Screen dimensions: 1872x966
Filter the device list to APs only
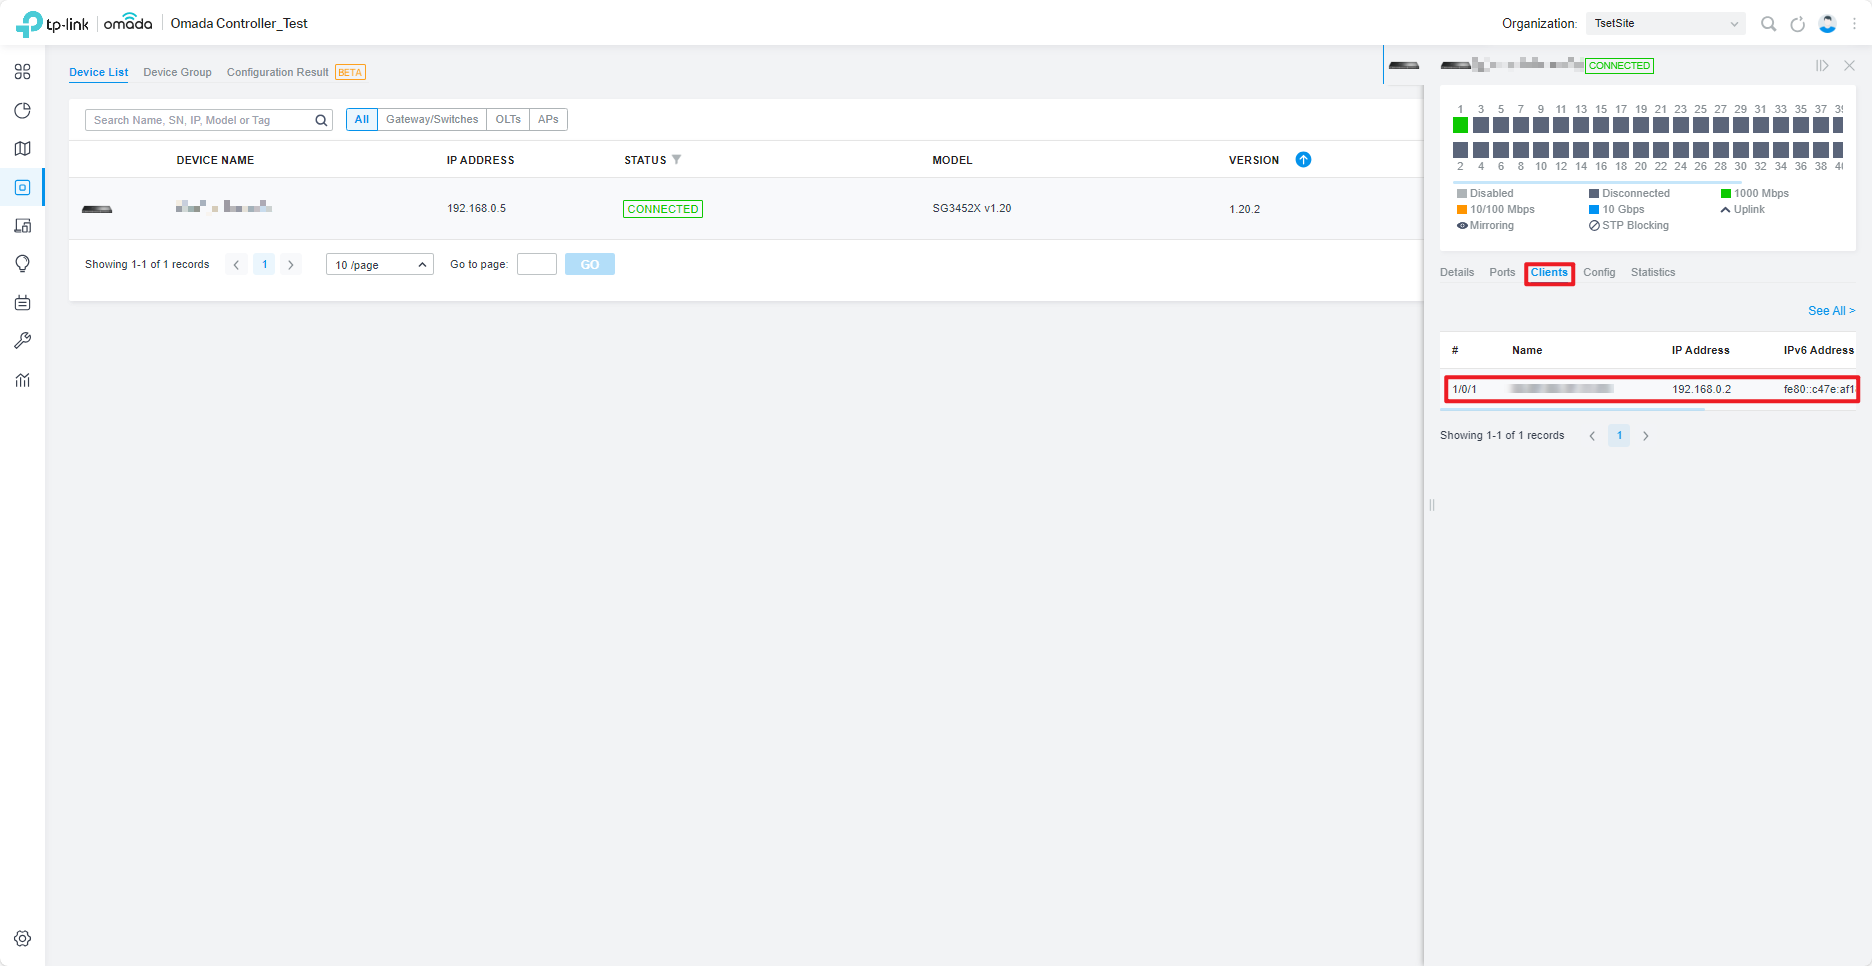pyautogui.click(x=548, y=119)
